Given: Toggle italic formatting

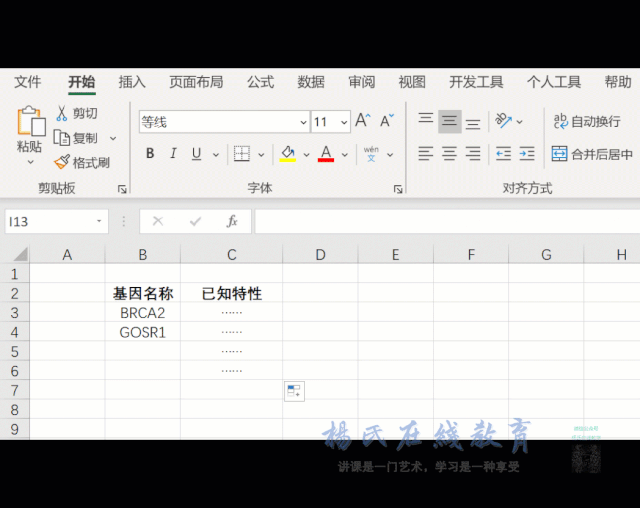Looking at the screenshot, I should coord(173,154).
